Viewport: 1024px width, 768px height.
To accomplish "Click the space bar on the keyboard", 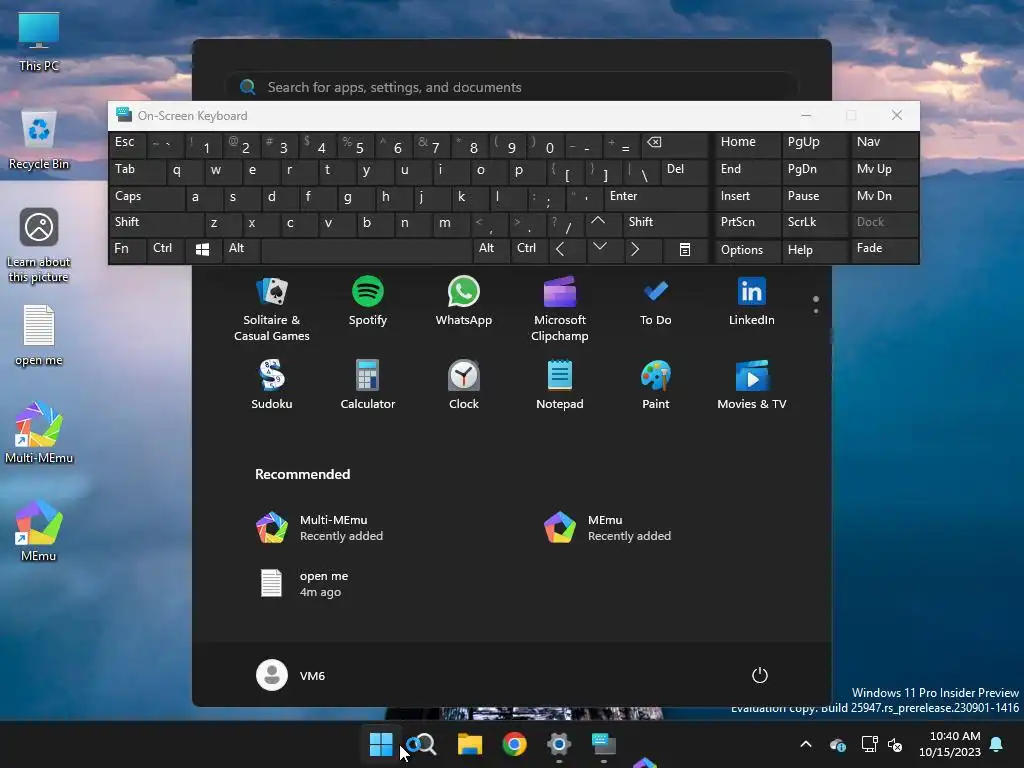I will click(366, 249).
